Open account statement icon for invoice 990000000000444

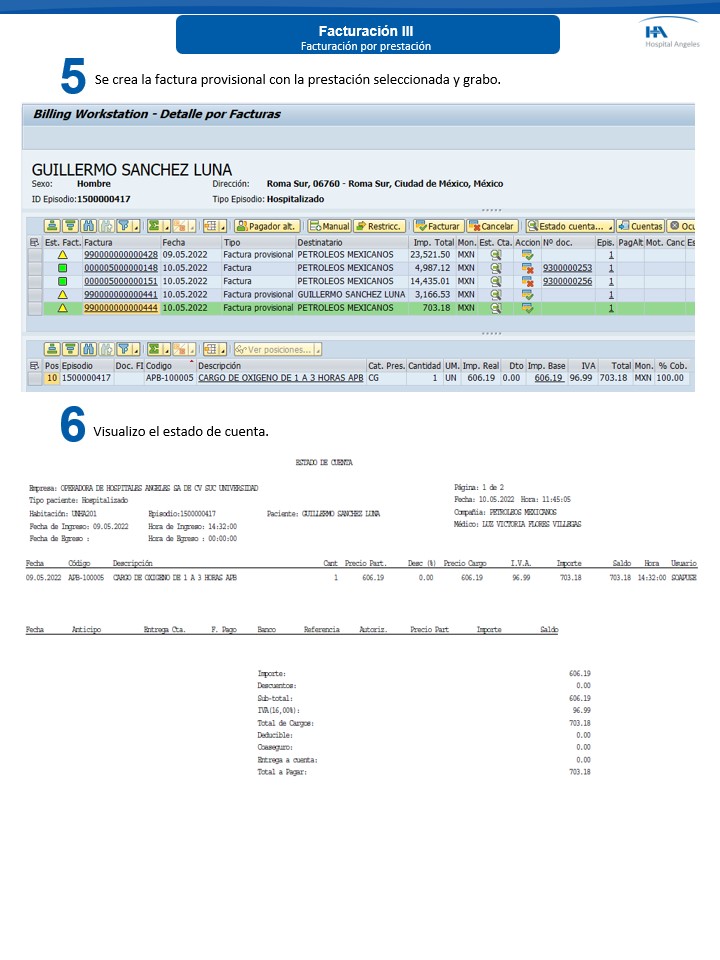point(495,308)
